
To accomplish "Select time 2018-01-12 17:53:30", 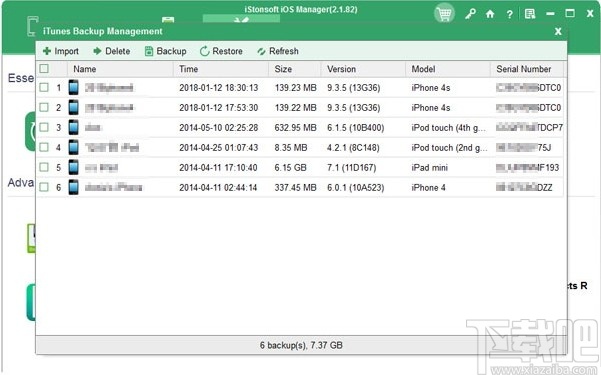I will click(x=218, y=108).
